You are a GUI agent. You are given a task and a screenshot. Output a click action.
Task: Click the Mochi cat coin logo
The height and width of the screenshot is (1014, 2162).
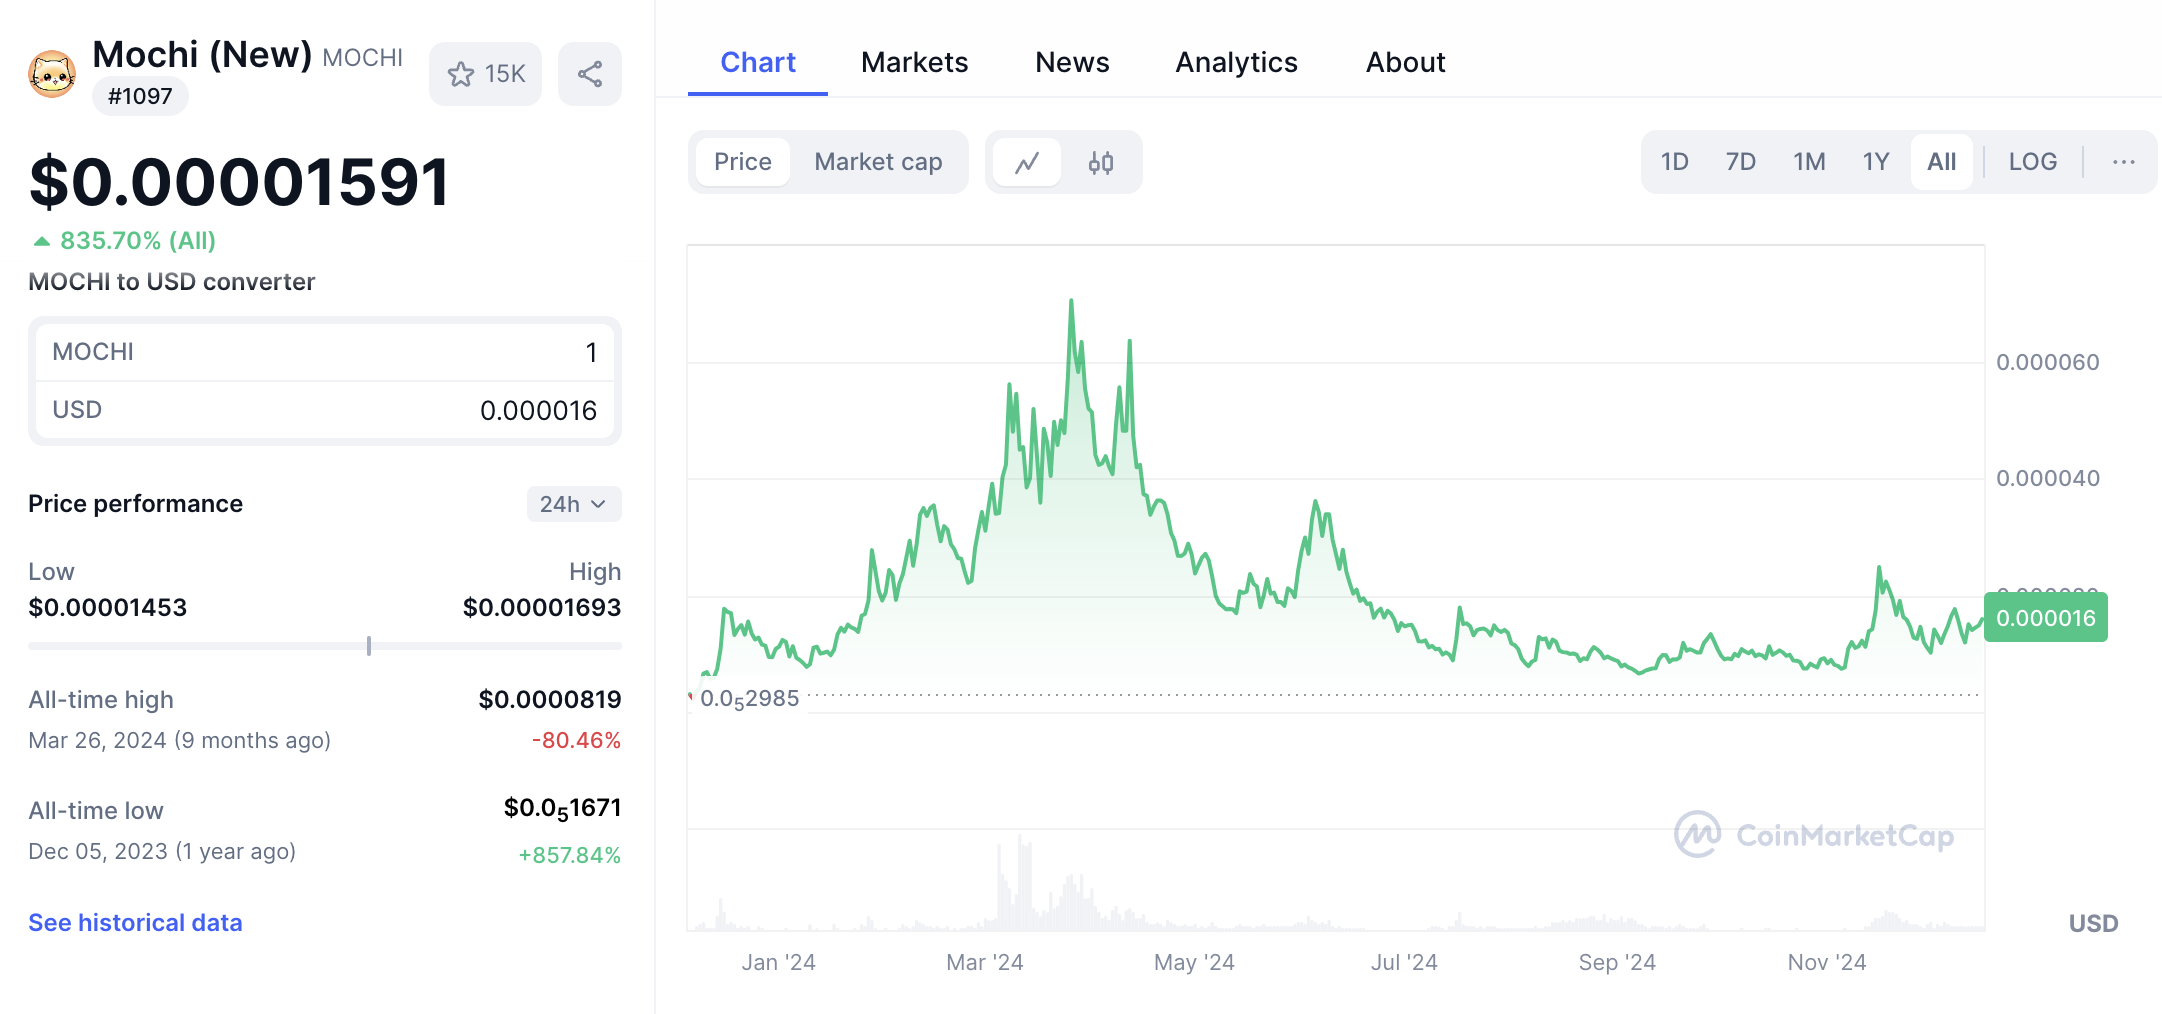[52, 74]
